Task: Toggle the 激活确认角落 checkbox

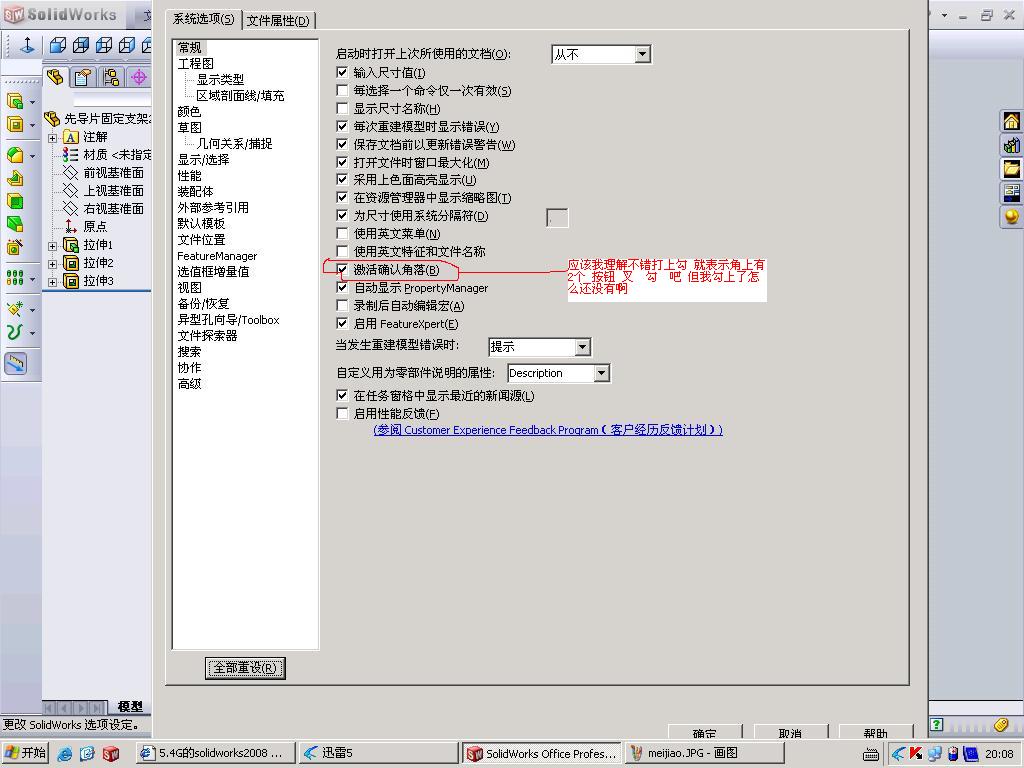Action: click(x=342, y=269)
